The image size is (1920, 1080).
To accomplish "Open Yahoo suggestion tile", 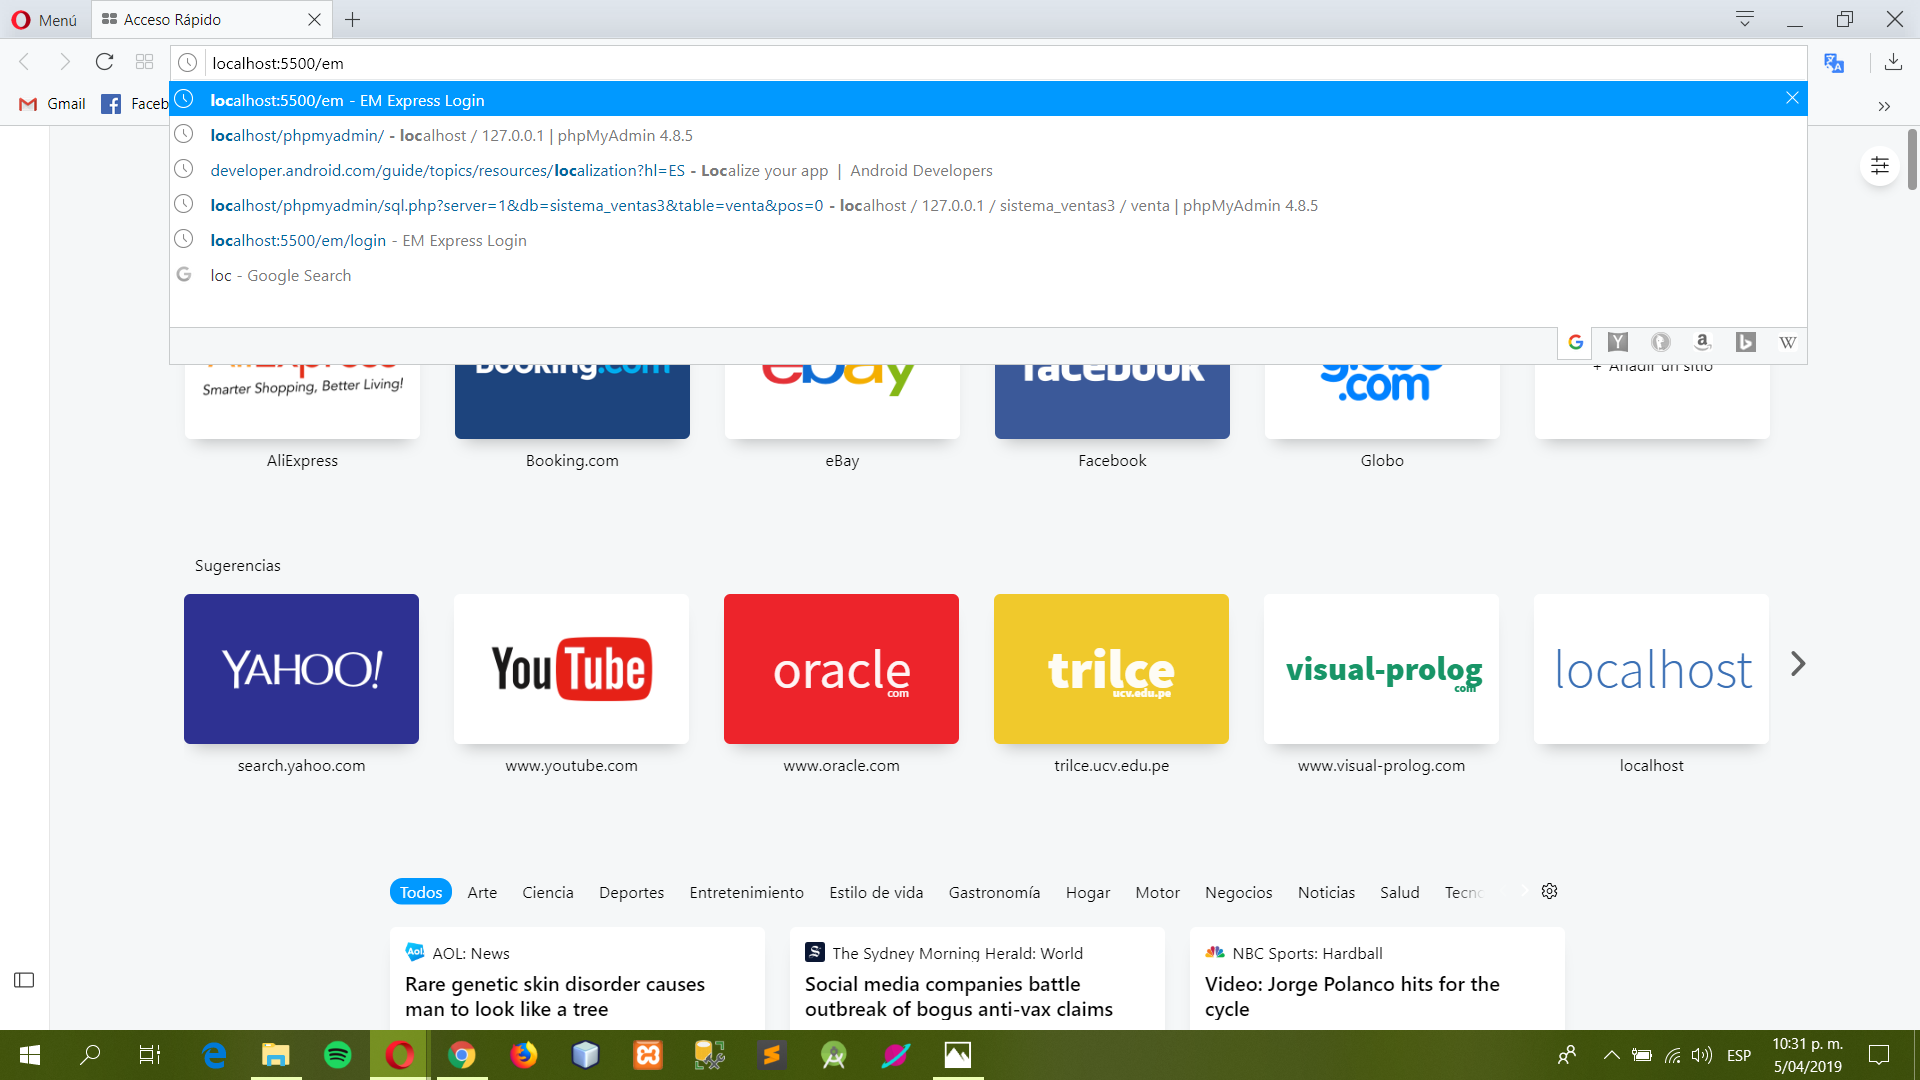I will (x=301, y=669).
